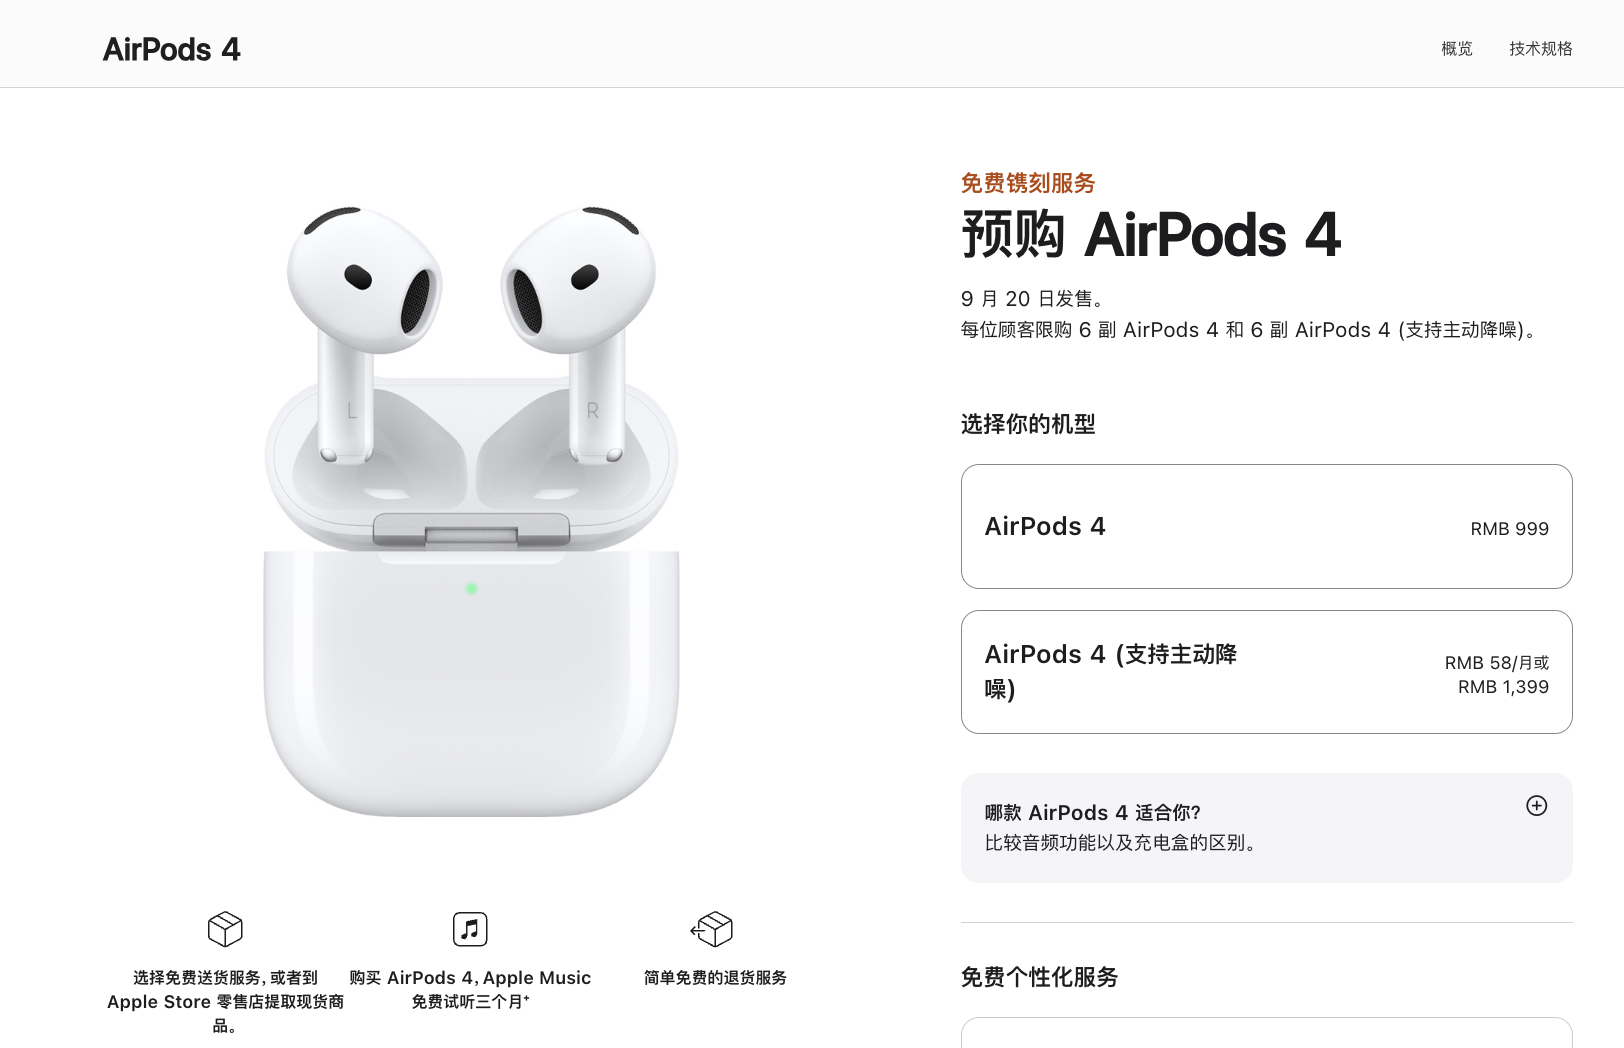This screenshot has width=1624, height=1048.
Task: Click the 免费镌刻服务 label
Action: [x=1028, y=183]
